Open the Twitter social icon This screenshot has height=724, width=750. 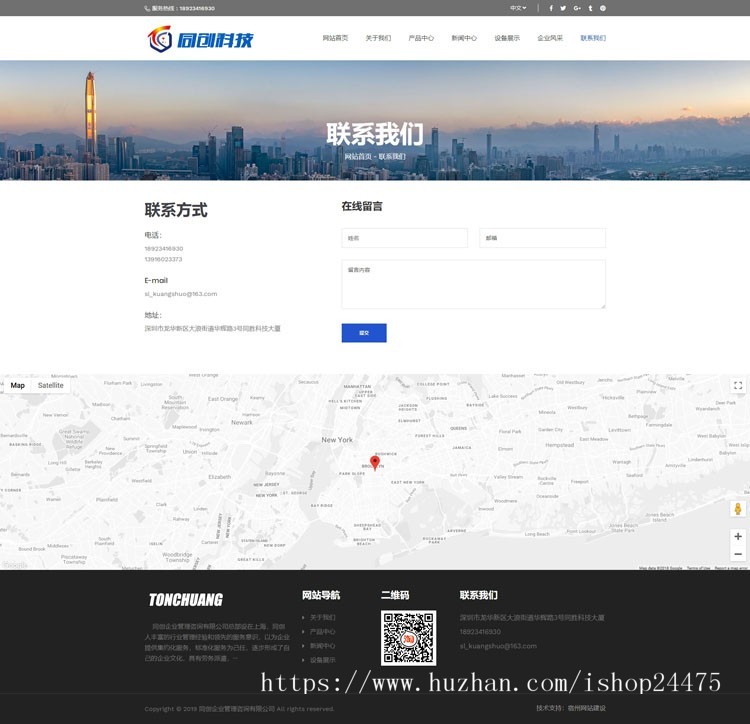click(563, 8)
